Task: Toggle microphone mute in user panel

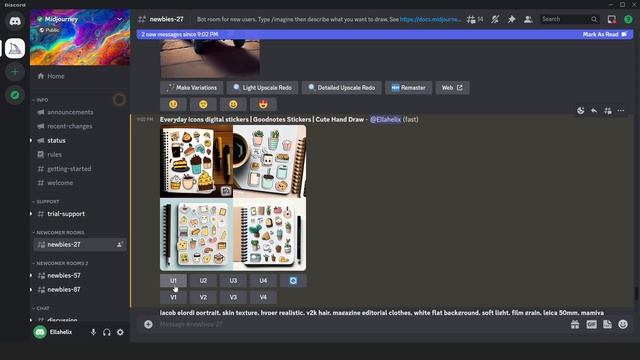Action: (93, 332)
